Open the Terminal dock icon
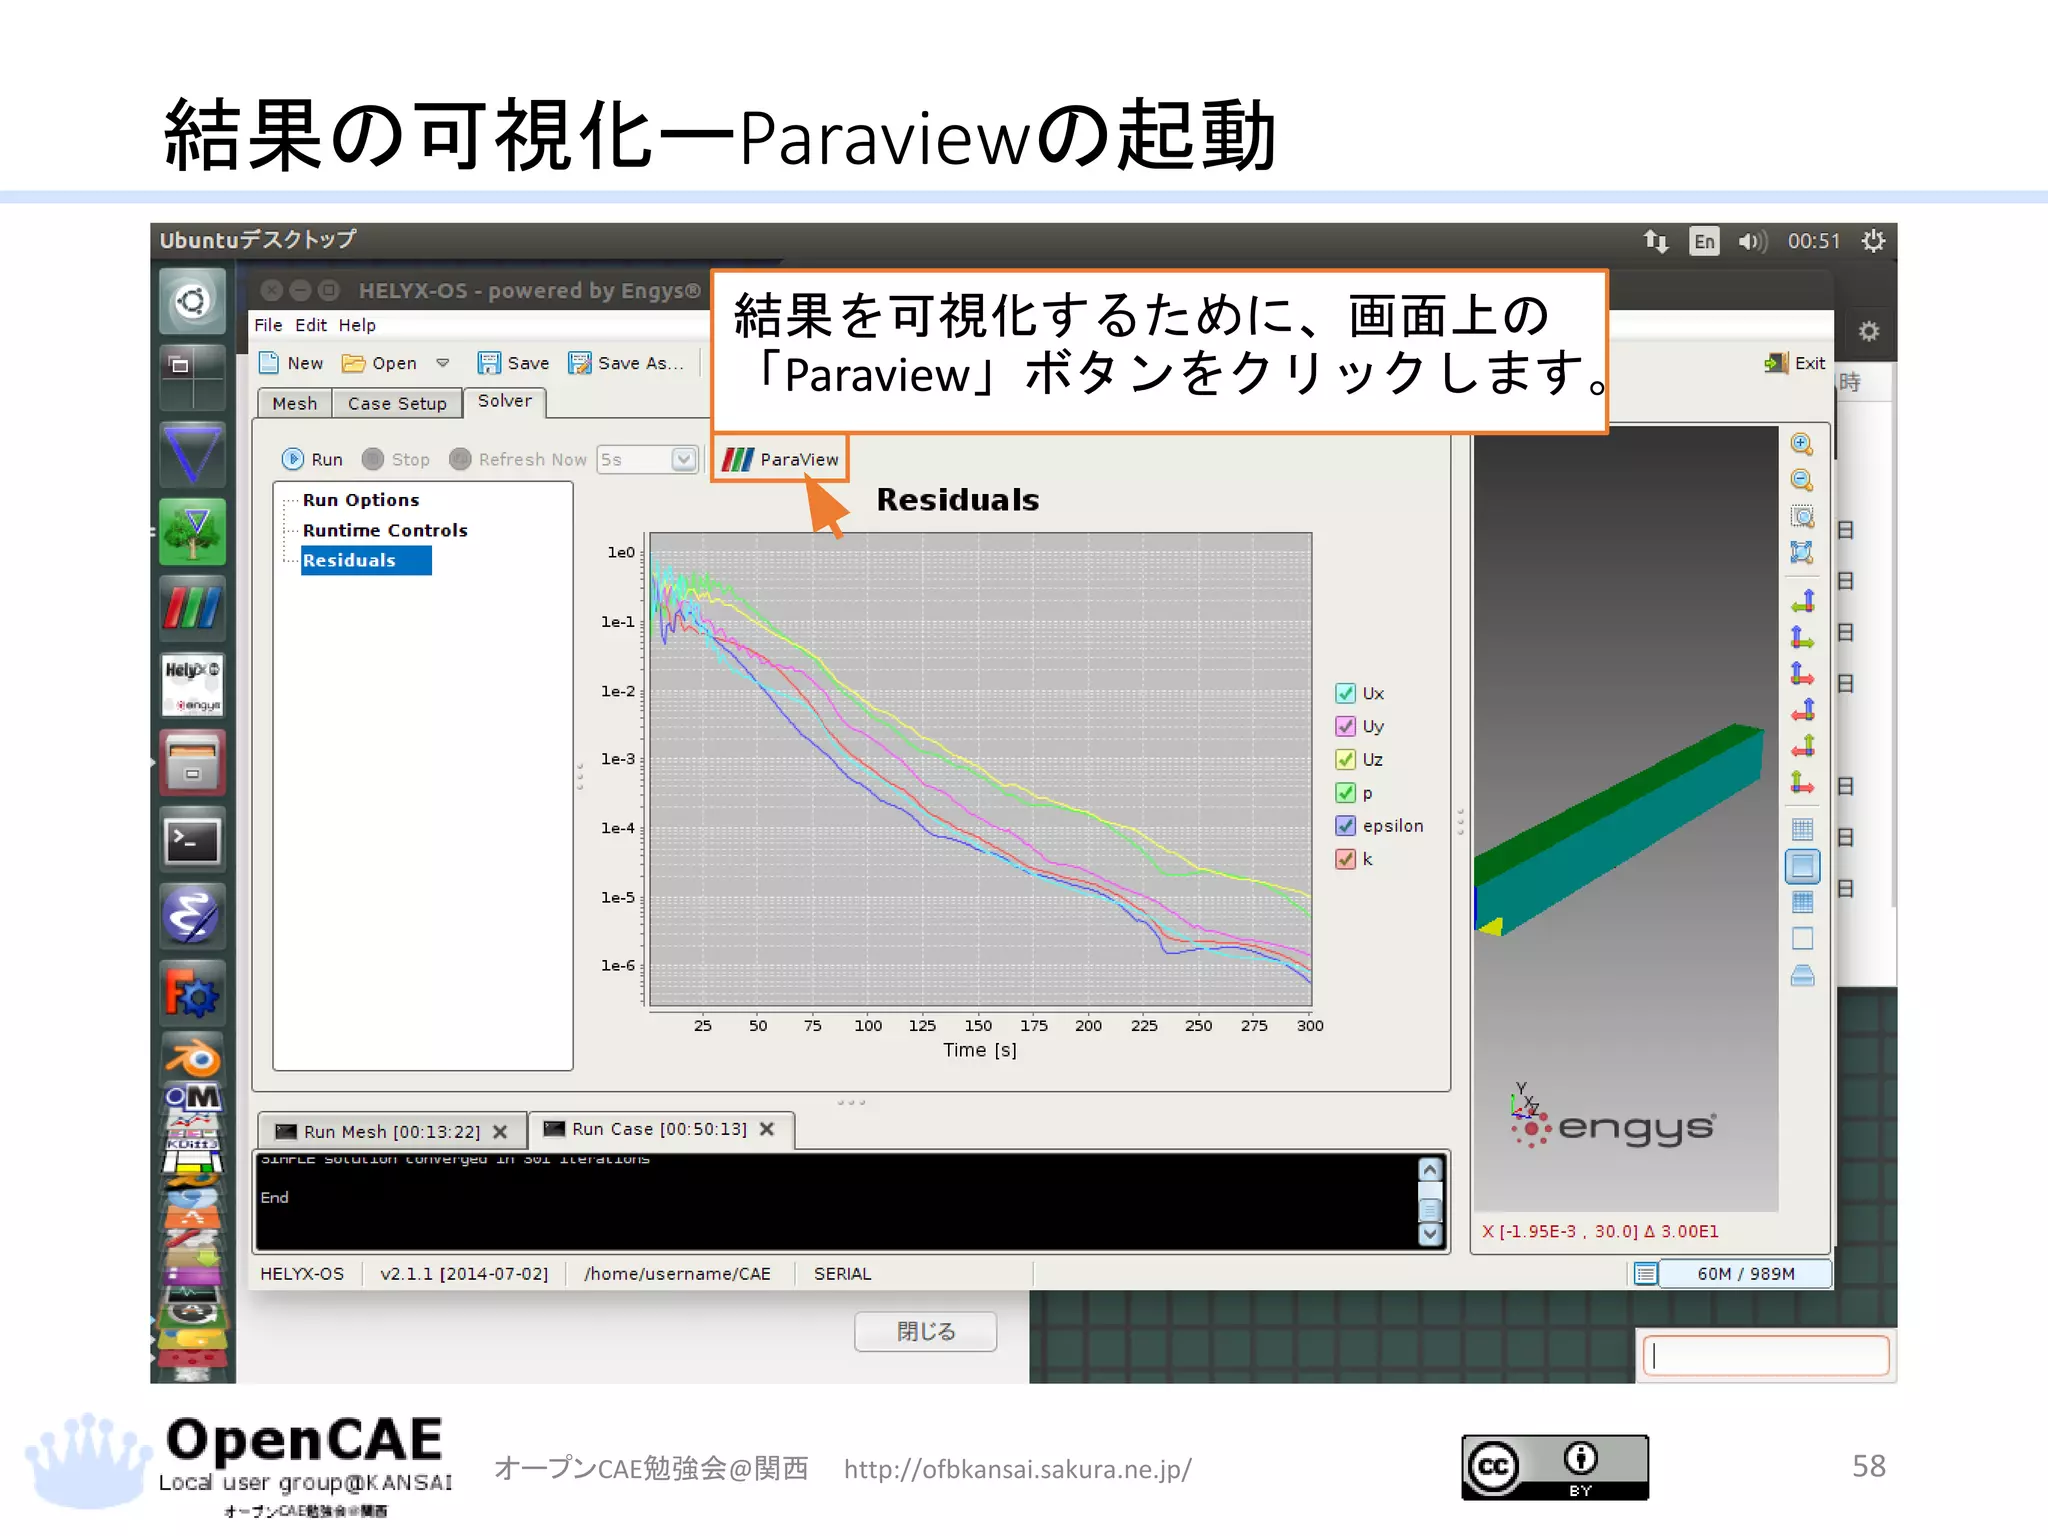Screen dimensions: 2048x1536 click(192, 840)
